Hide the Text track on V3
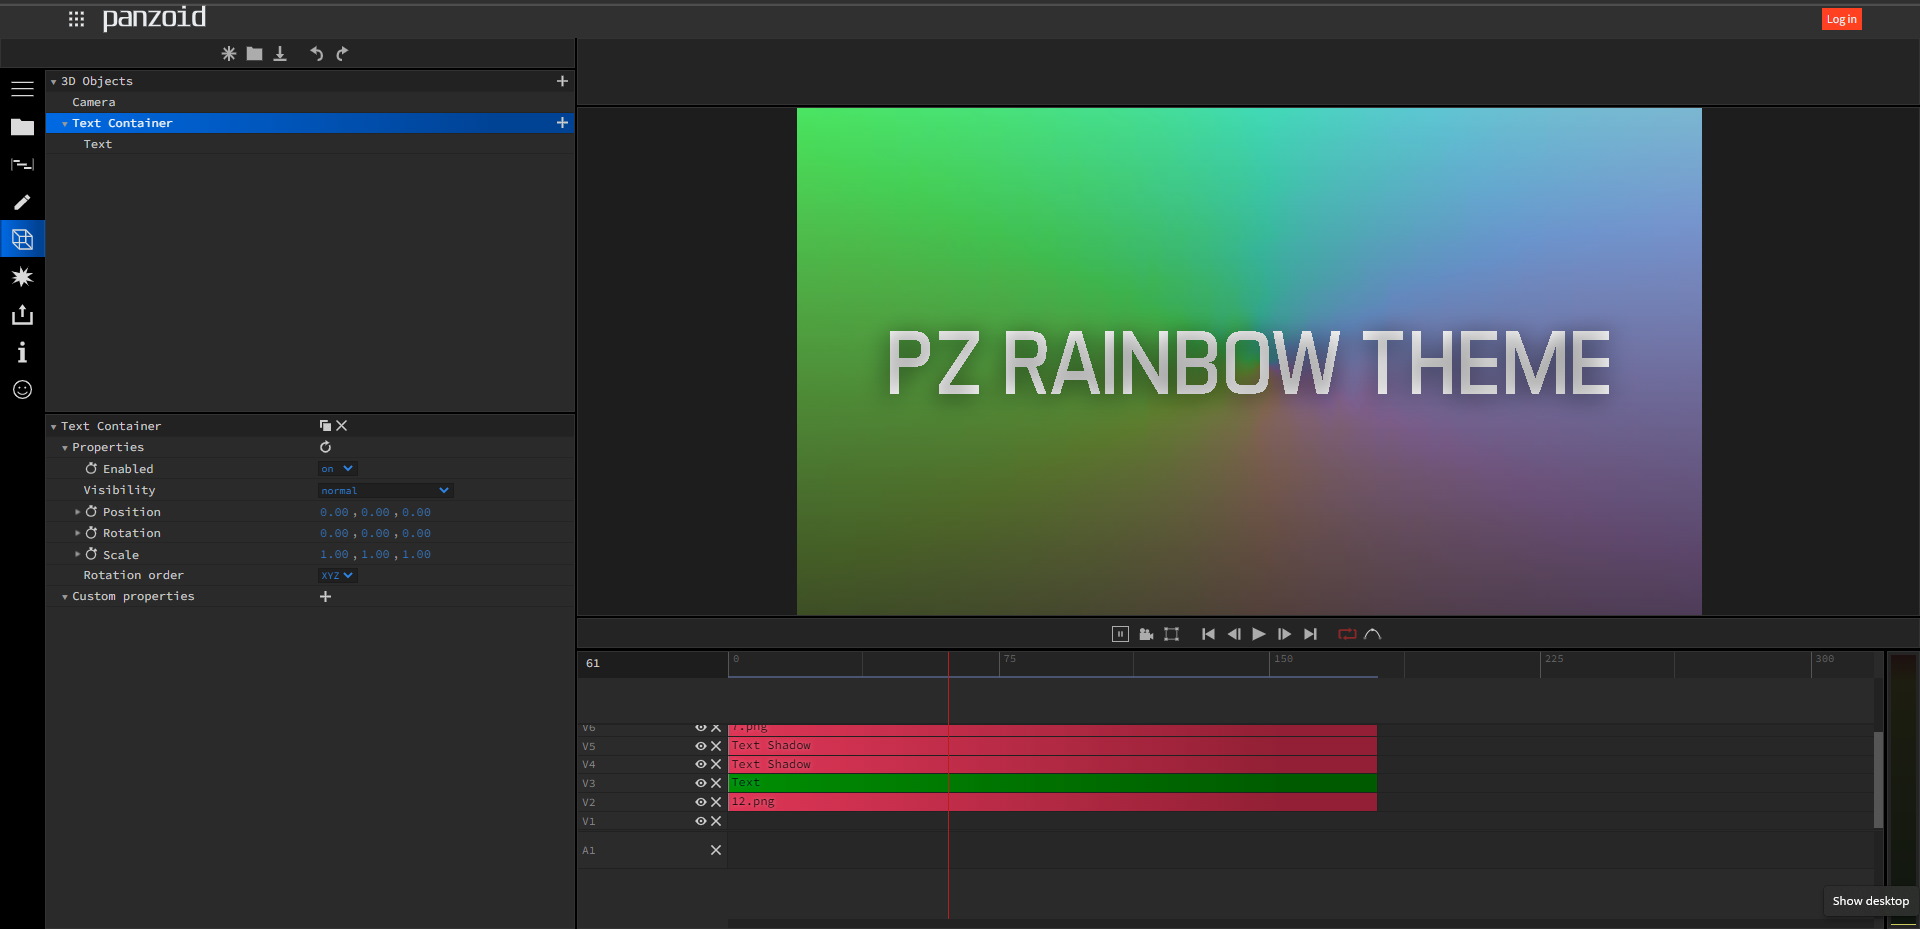Screen dimensions: 1920x929 tap(701, 783)
